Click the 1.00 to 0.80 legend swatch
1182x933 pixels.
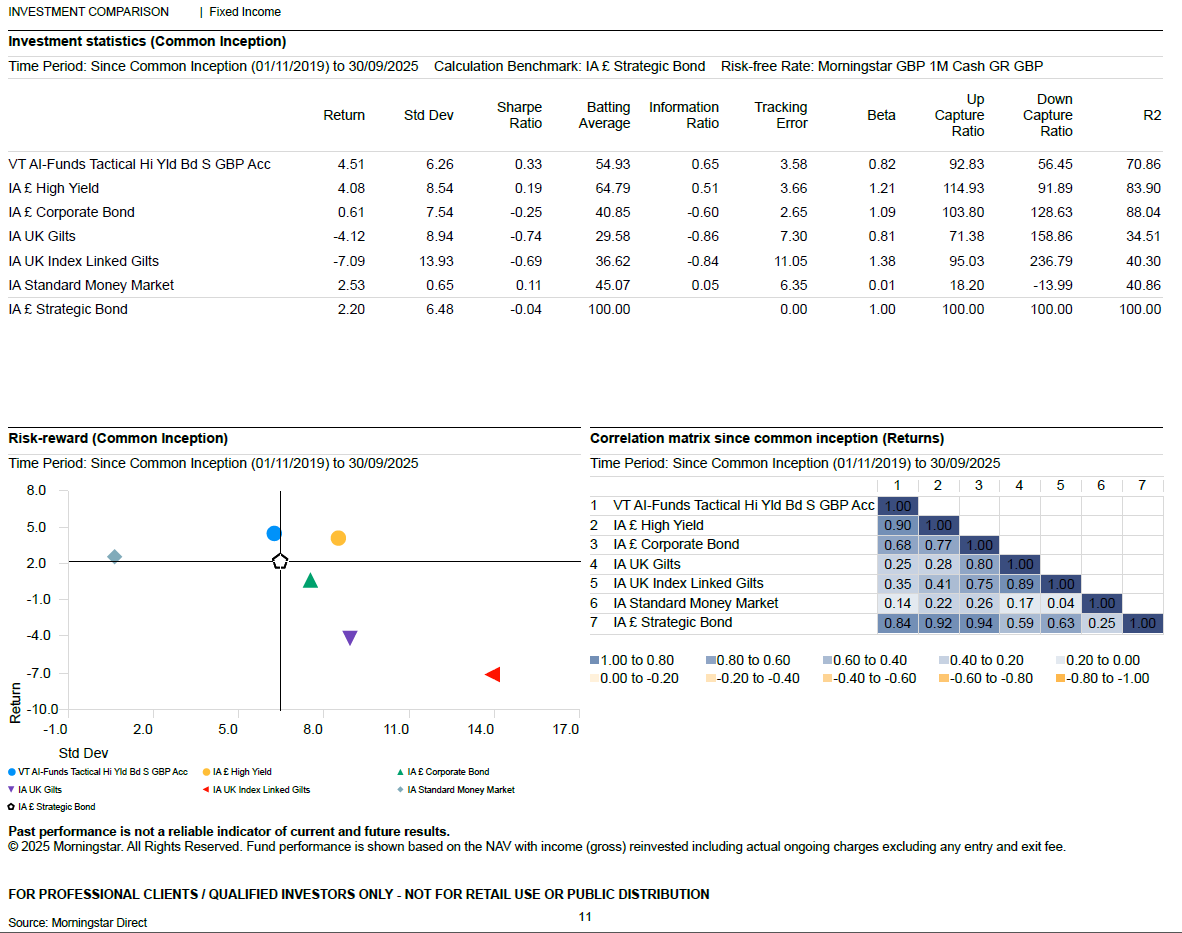(x=596, y=660)
